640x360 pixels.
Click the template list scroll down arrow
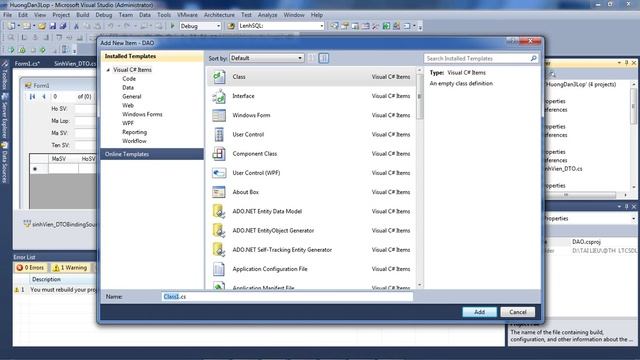pos(420,285)
